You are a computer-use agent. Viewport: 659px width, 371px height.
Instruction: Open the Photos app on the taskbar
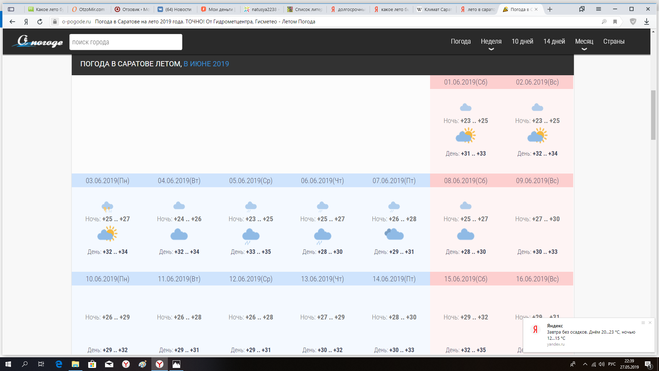coord(177,364)
